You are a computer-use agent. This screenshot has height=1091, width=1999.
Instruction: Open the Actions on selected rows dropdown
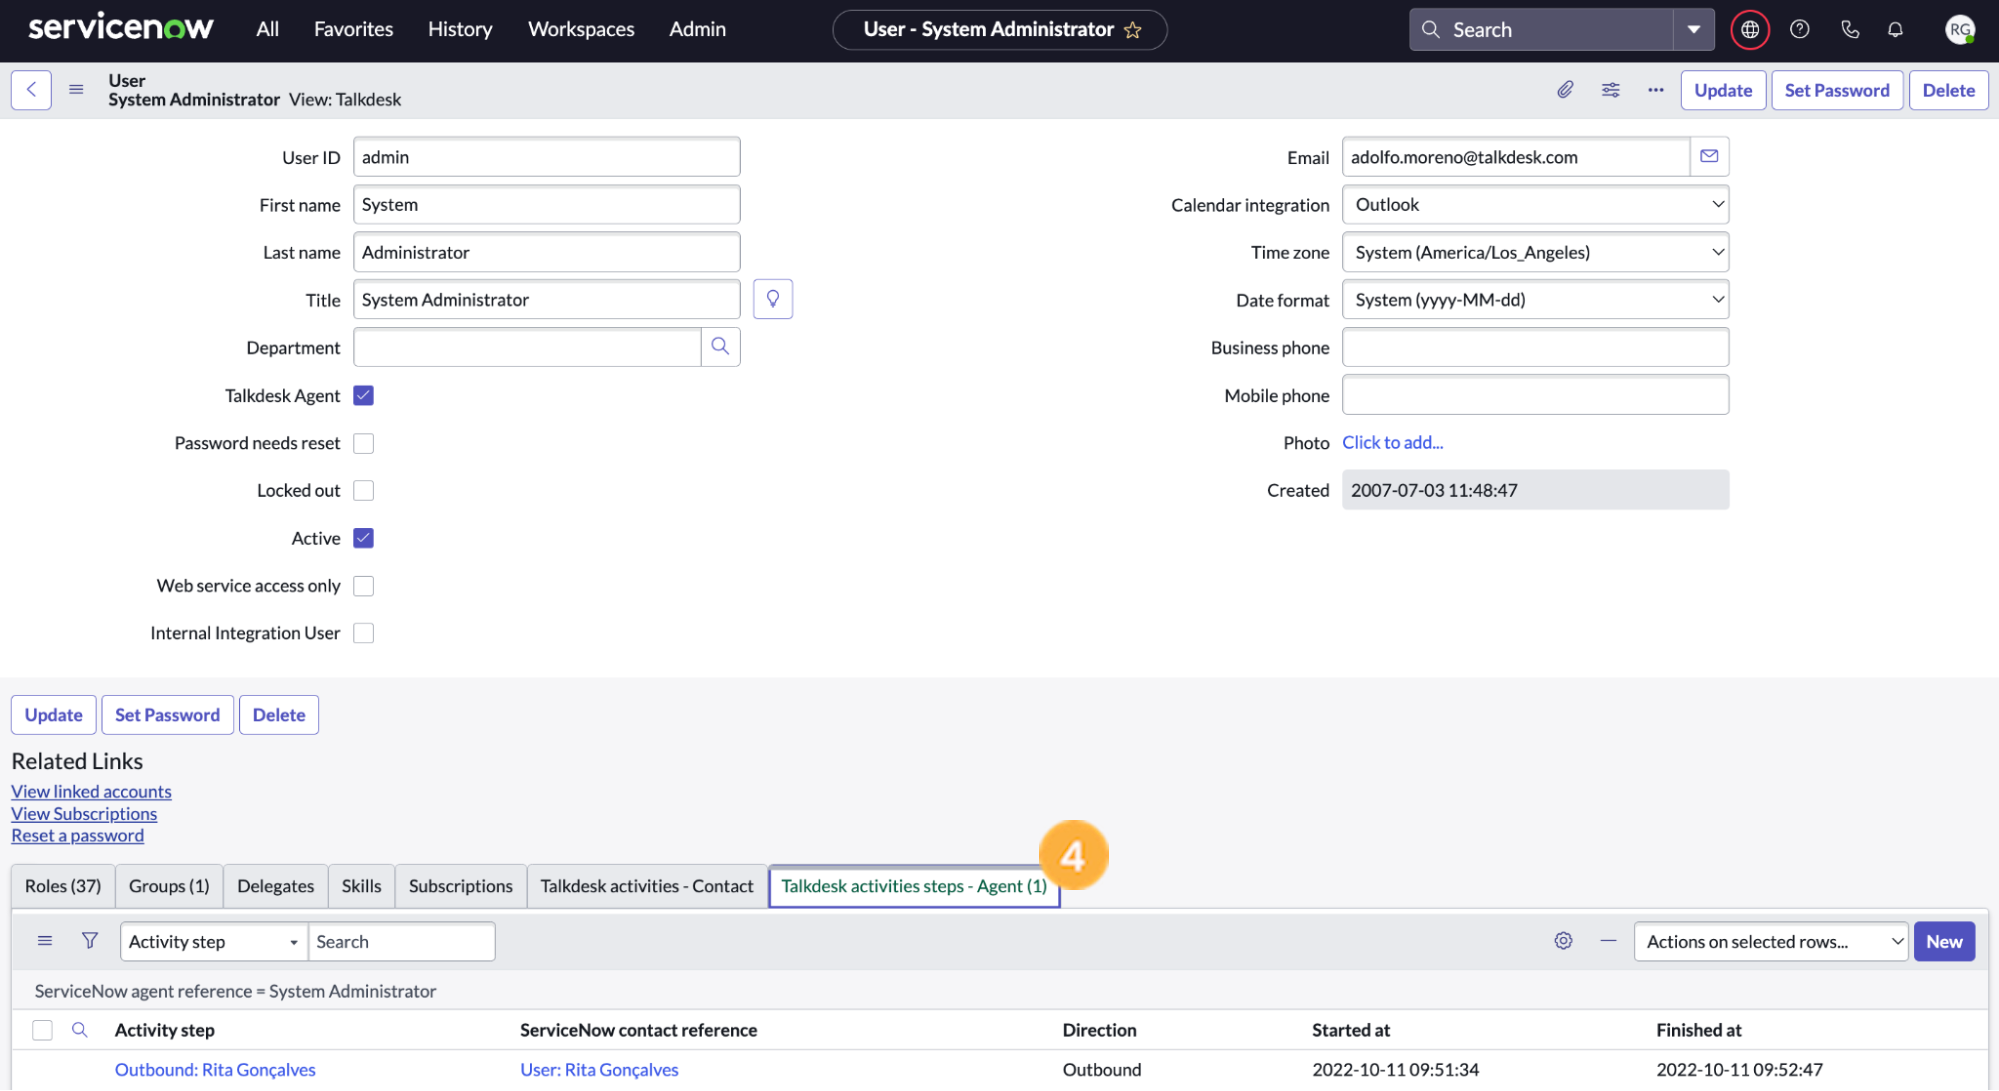click(1769, 940)
